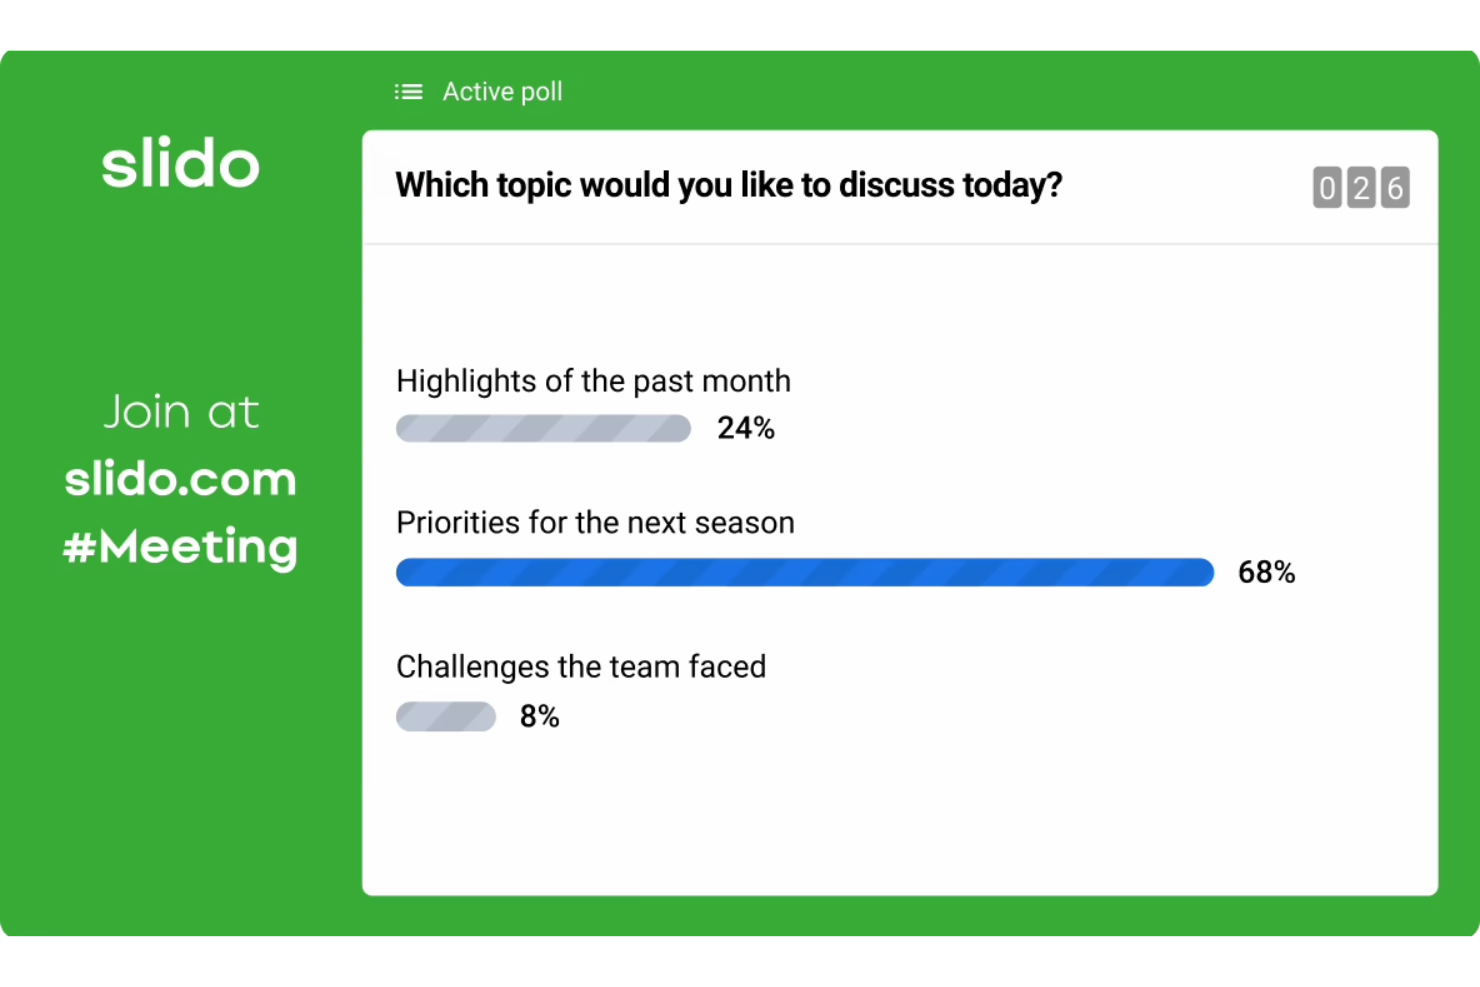Click the 24% percentage label

pos(745,428)
